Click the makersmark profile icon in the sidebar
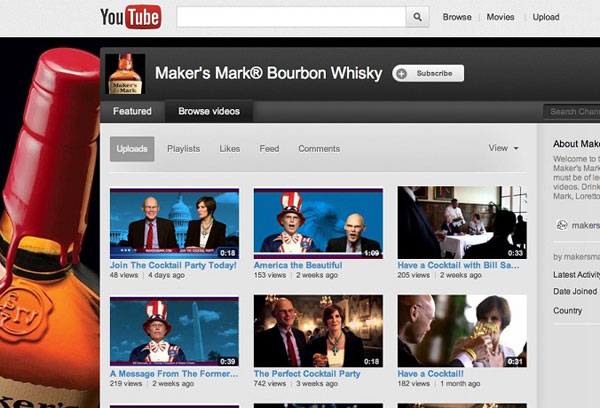600x408 pixels. (x=562, y=225)
